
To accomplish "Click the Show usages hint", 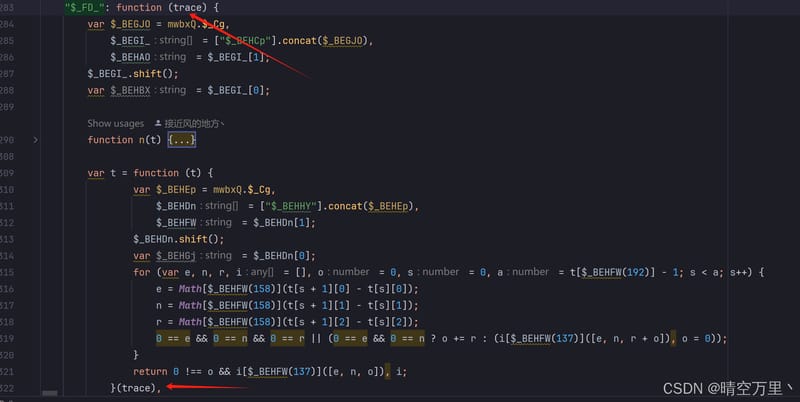I will click(x=116, y=123).
